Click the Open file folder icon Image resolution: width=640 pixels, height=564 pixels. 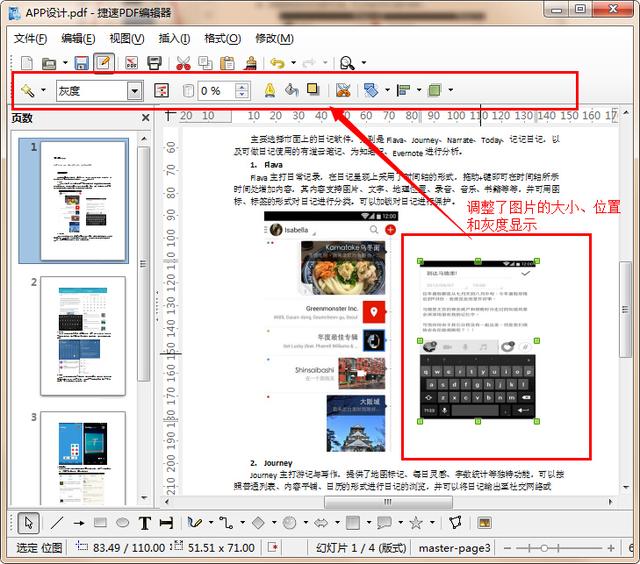(x=49, y=63)
